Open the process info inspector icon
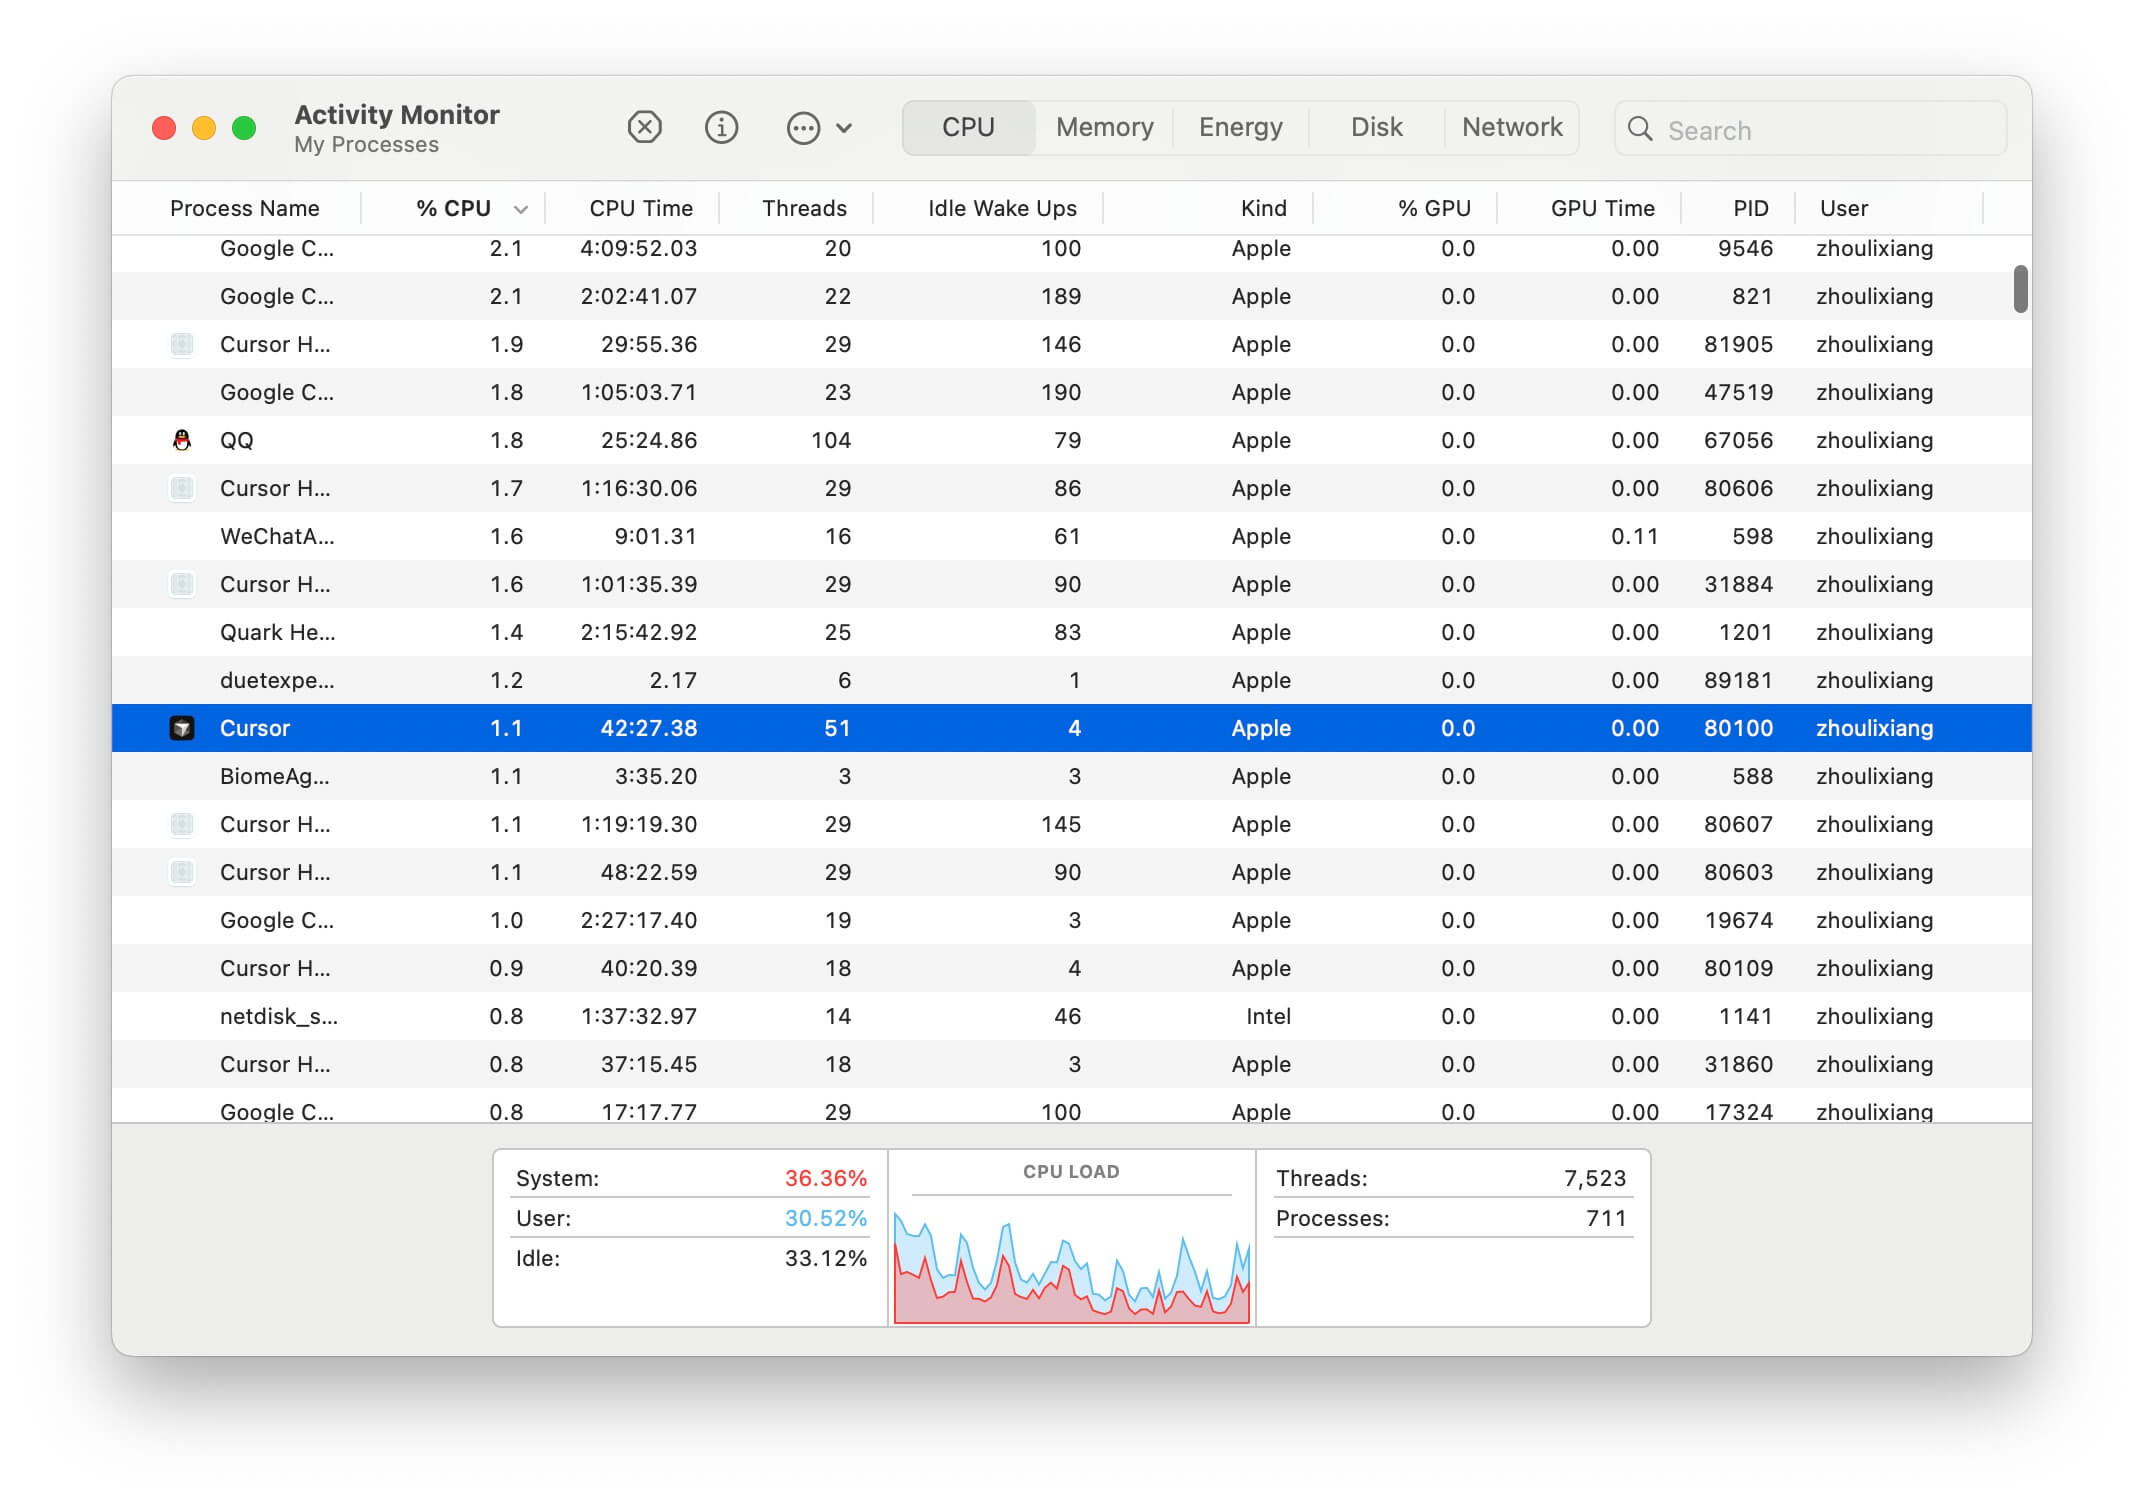 click(721, 128)
